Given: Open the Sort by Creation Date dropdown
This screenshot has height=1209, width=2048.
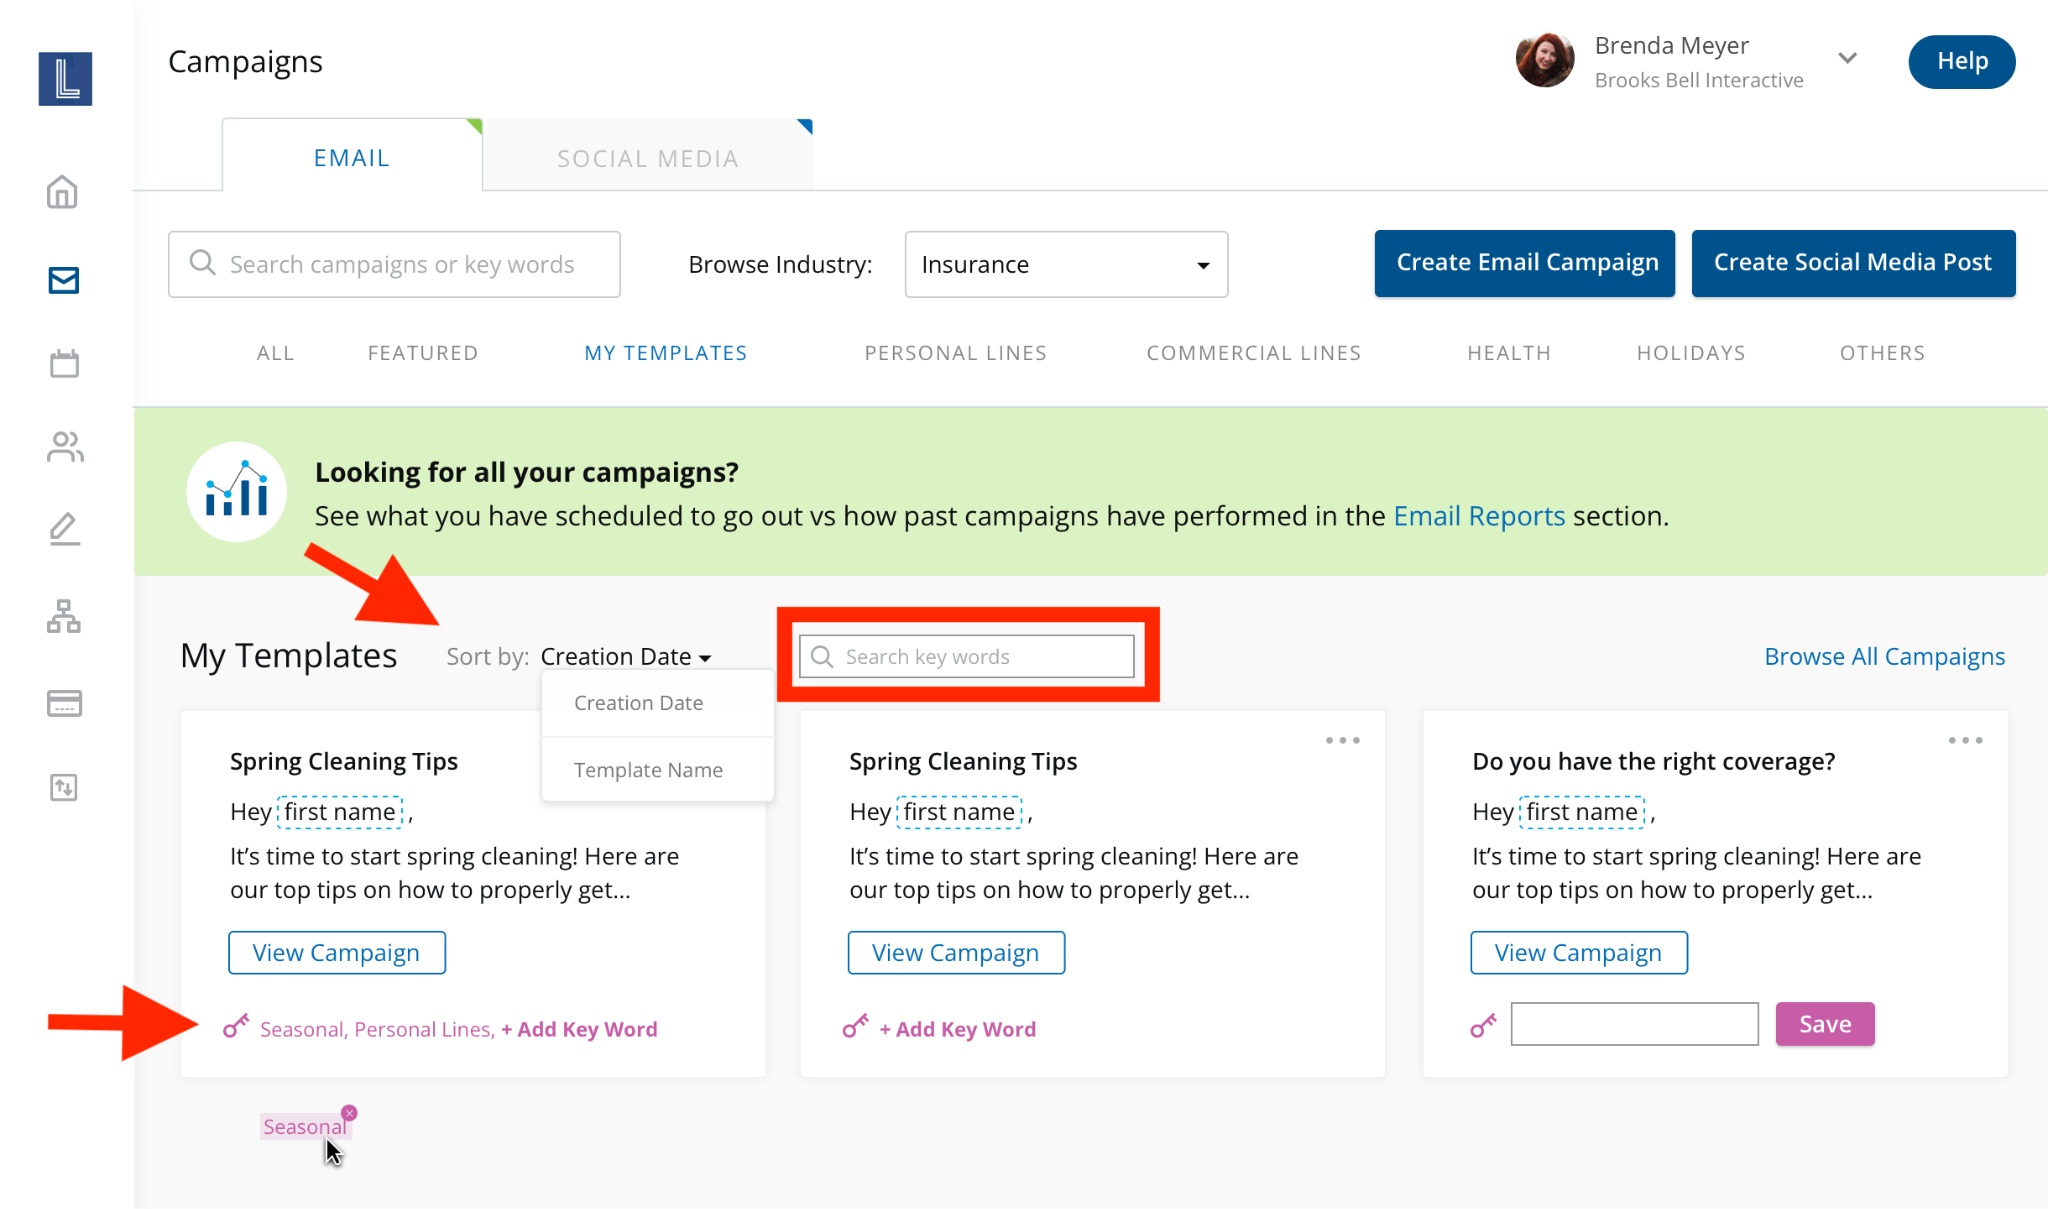Looking at the screenshot, I should click(626, 657).
